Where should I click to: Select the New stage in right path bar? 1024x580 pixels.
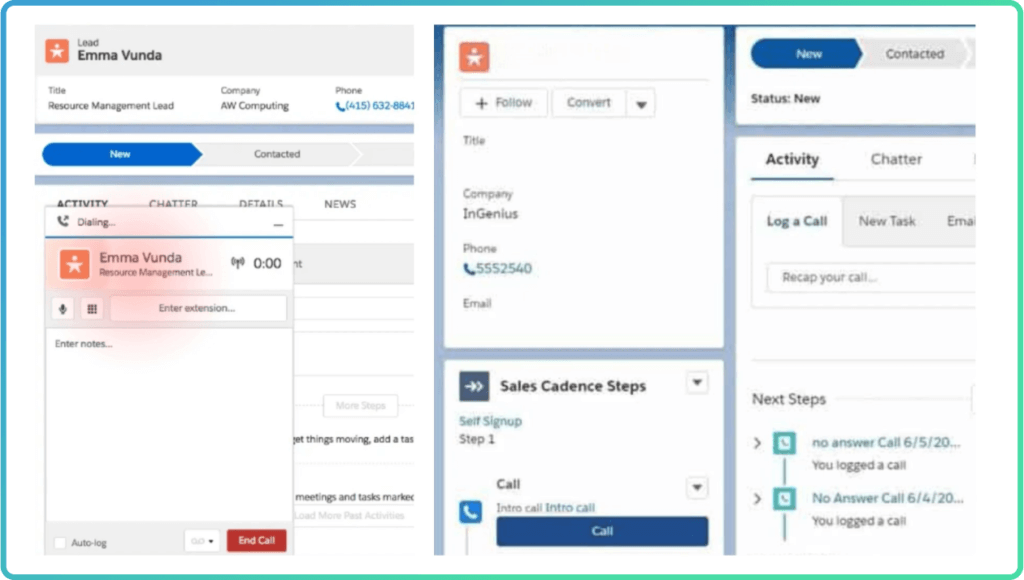tap(808, 54)
